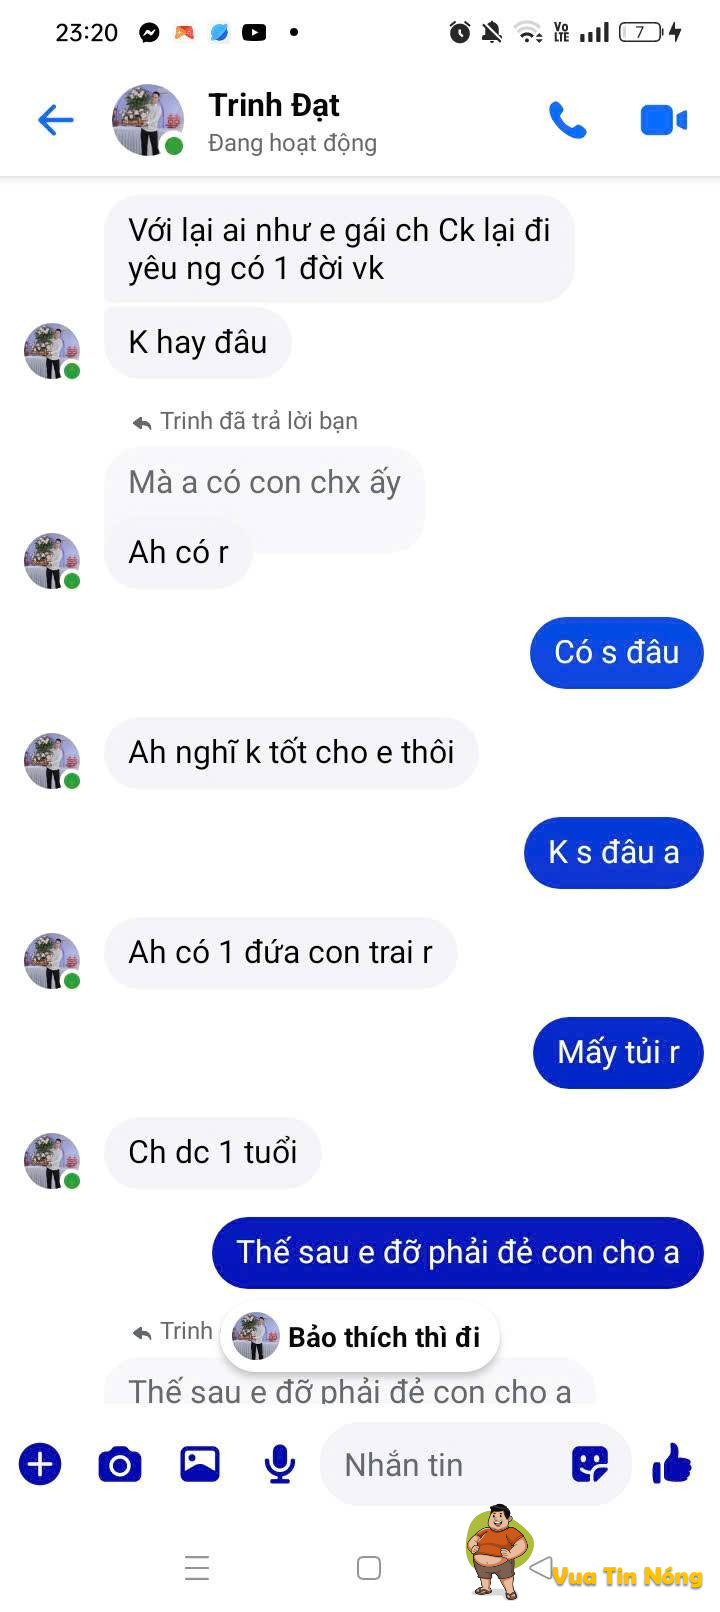The image size is (720, 1612).
Task: Open the photo gallery picker
Action: pos(200,1464)
